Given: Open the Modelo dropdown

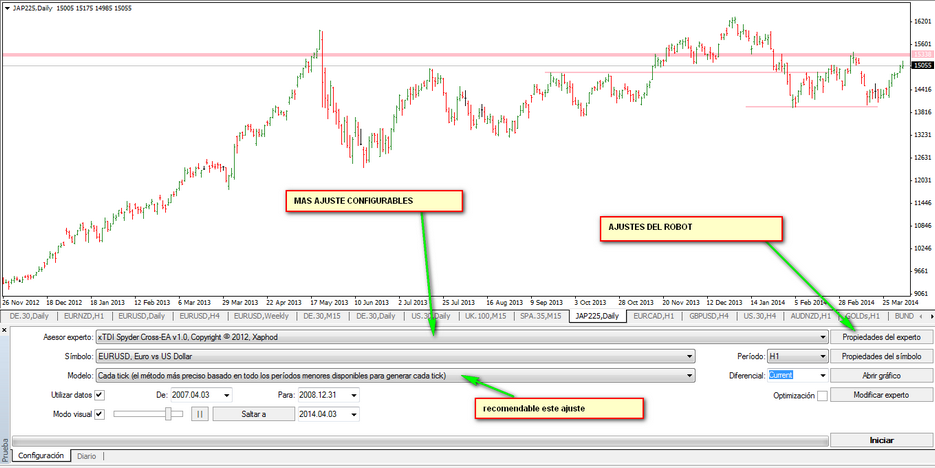Looking at the screenshot, I should [x=690, y=376].
